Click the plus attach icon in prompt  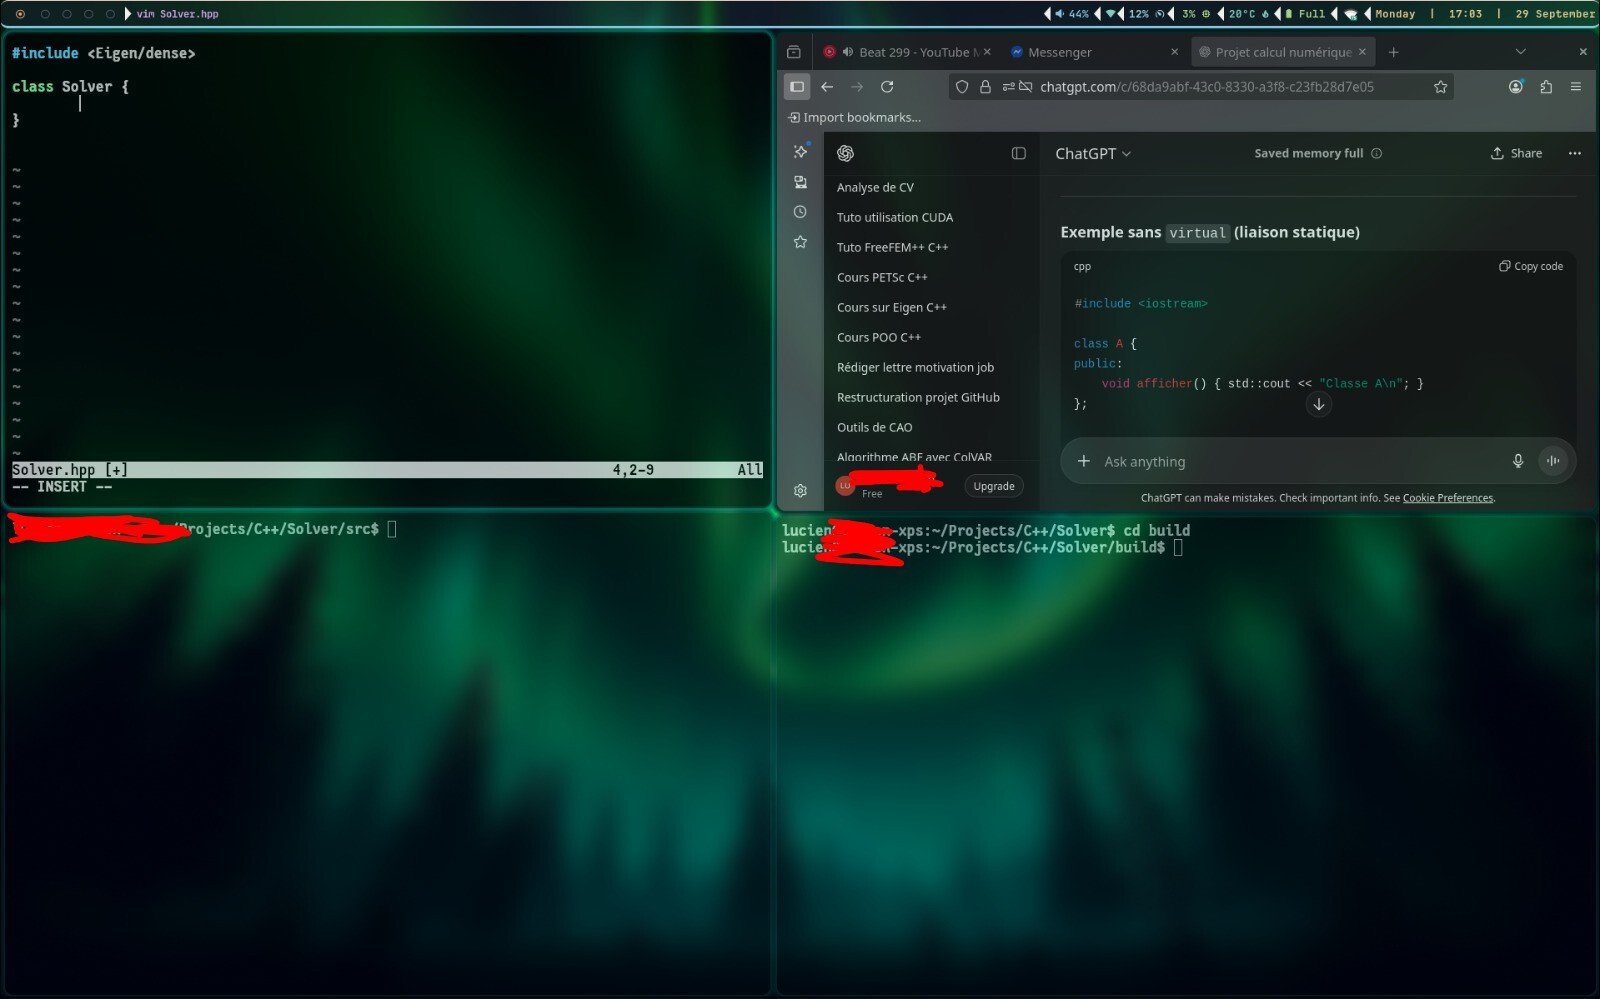click(x=1083, y=461)
